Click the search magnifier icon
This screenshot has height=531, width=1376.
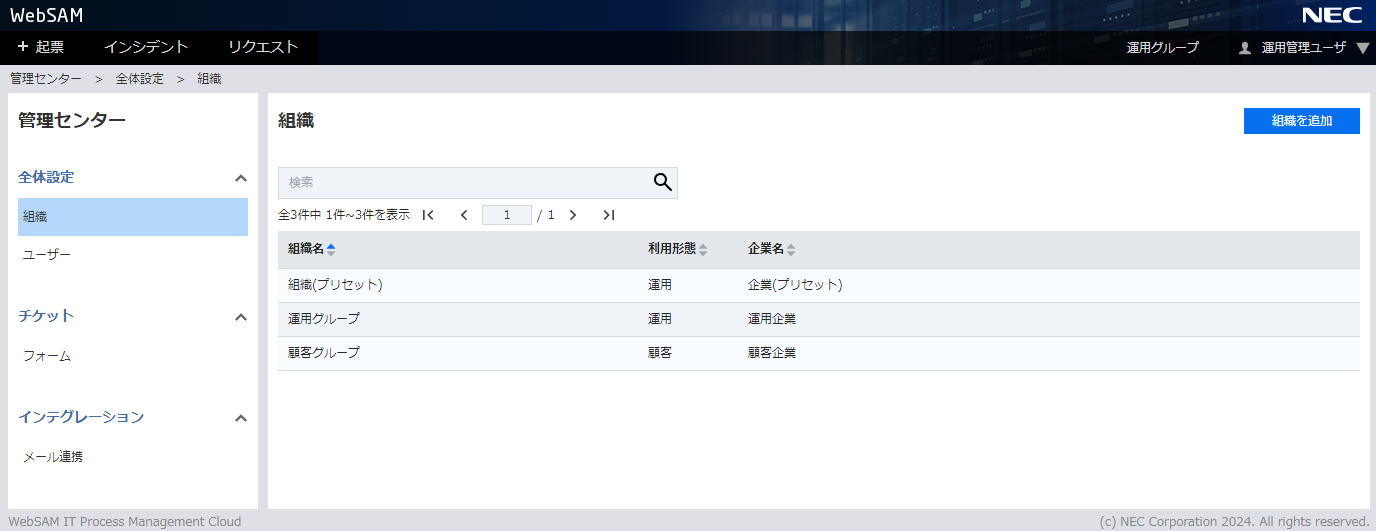(662, 182)
